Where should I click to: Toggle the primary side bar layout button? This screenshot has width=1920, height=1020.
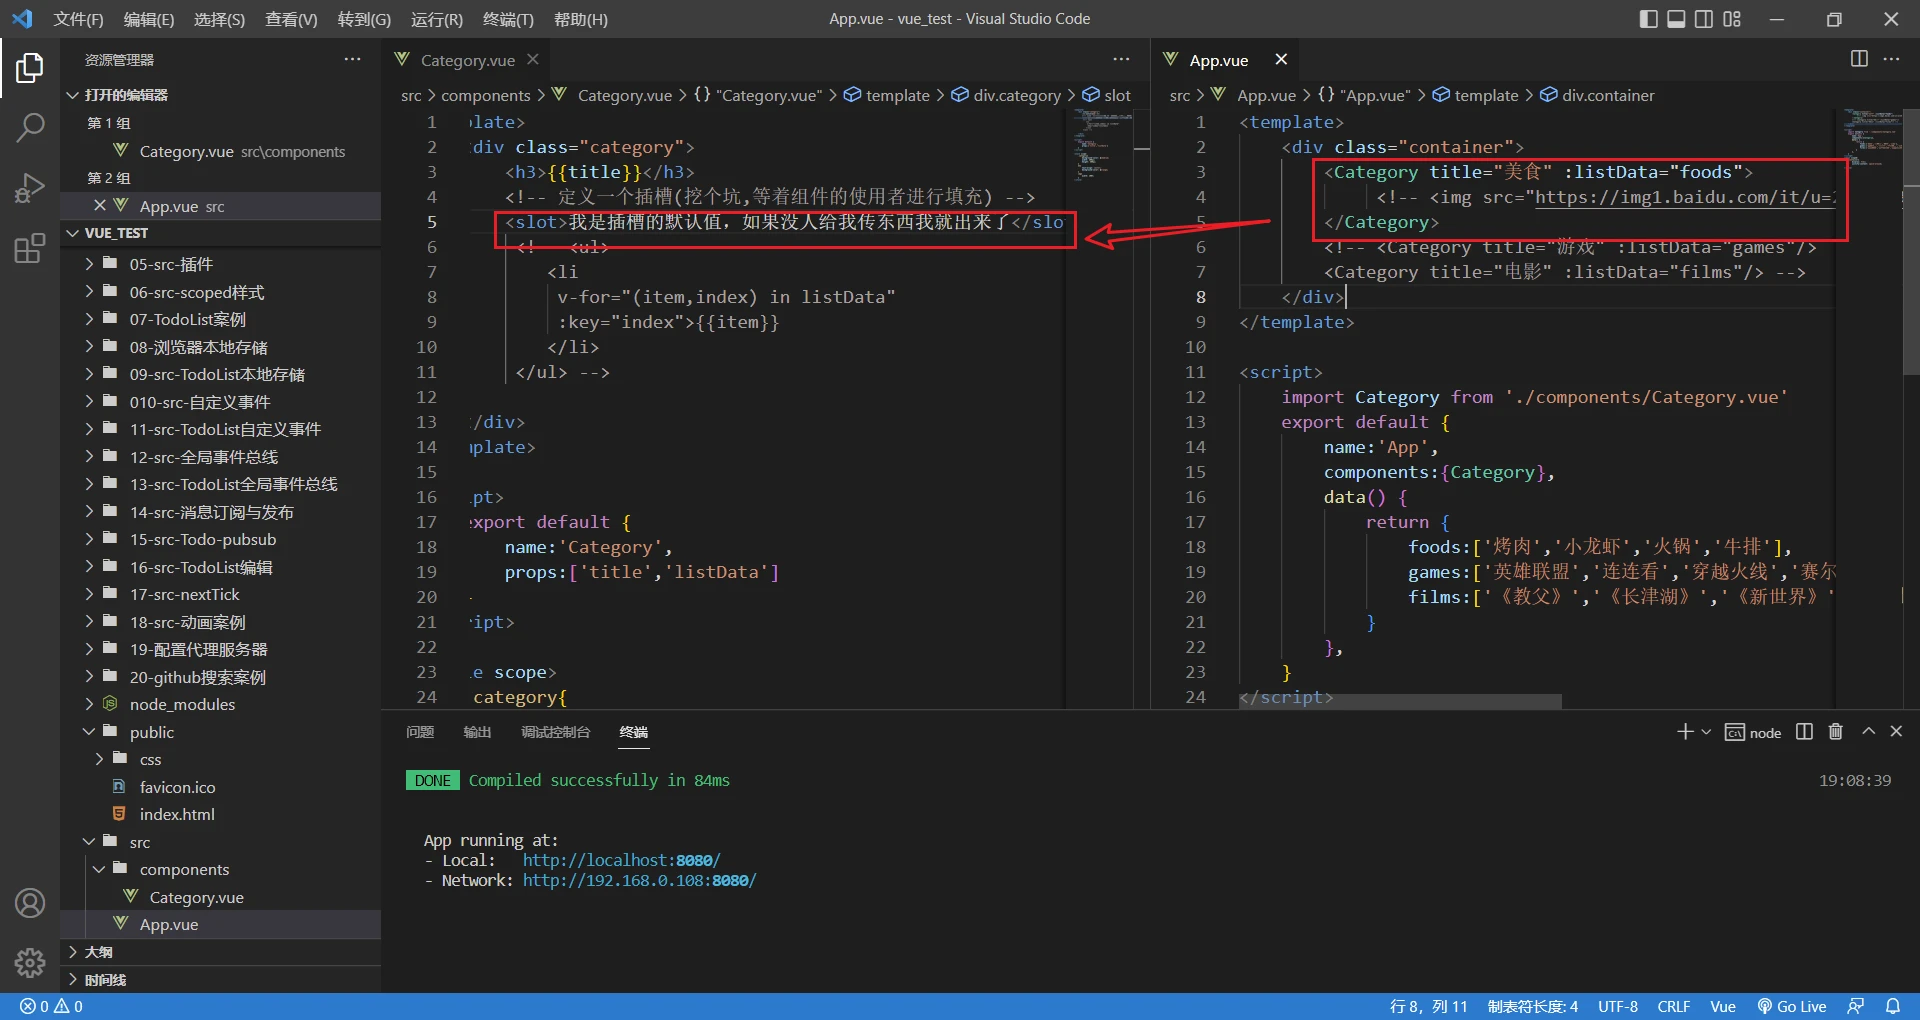coord(1648,19)
